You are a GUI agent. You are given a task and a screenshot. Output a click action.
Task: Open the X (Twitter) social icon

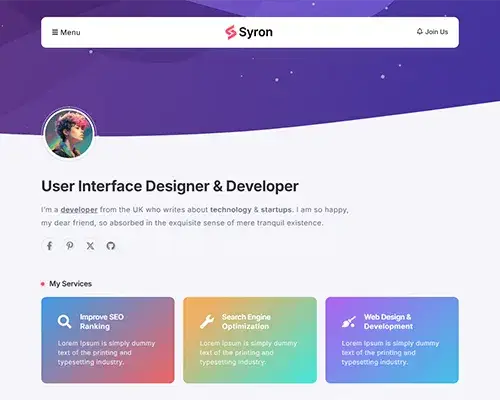coord(90,246)
